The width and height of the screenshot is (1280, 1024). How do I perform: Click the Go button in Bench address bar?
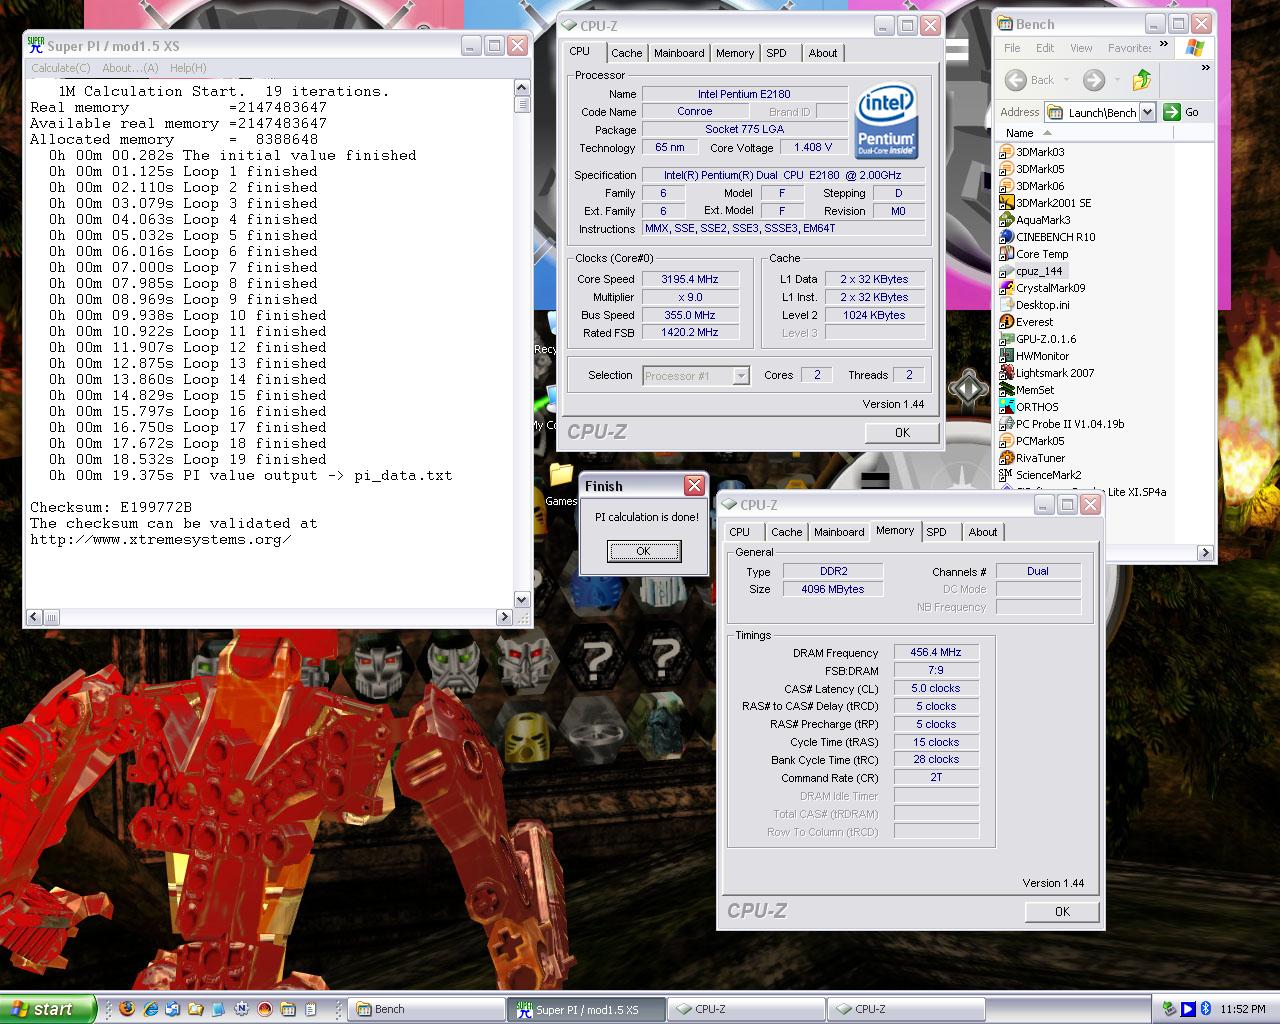coord(1182,112)
